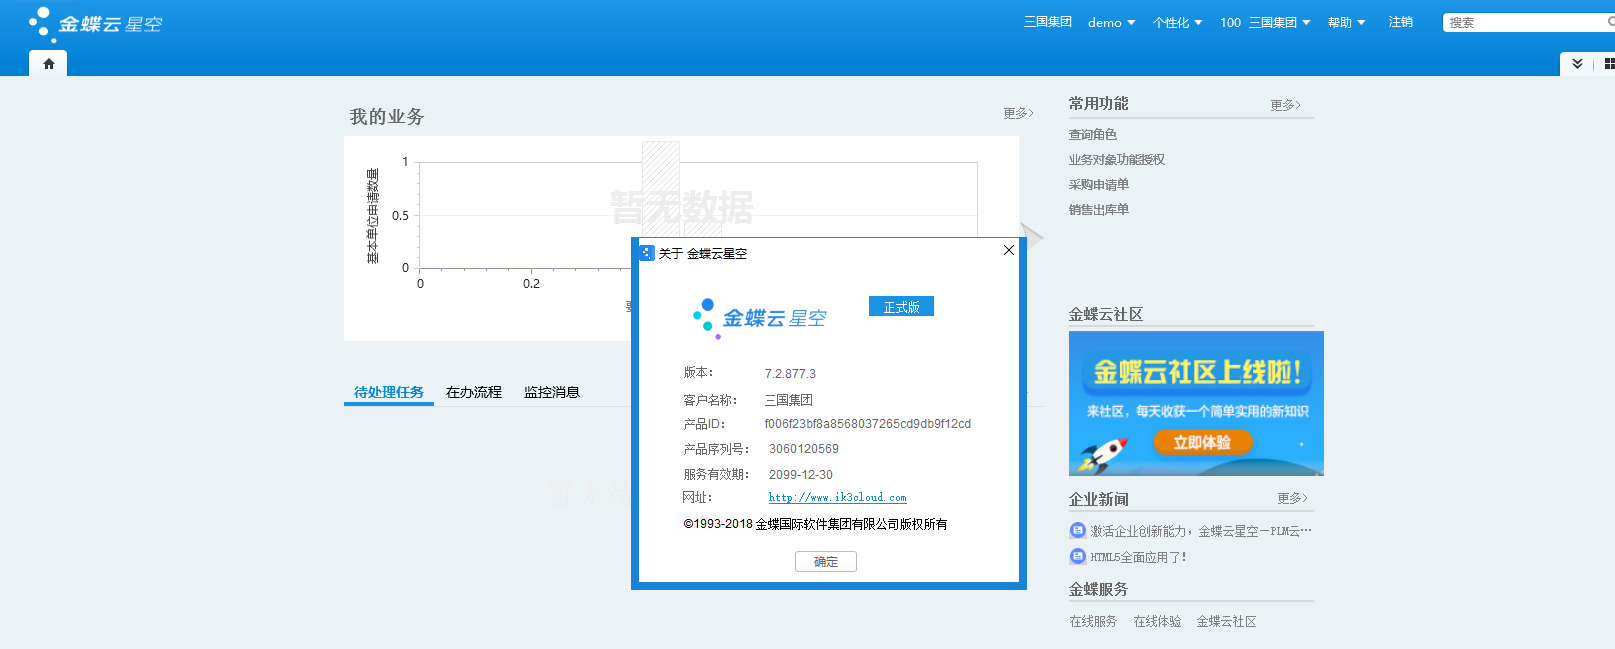This screenshot has height=649, width=1615.
Task: Click 注销 to log out
Action: 1400,22
